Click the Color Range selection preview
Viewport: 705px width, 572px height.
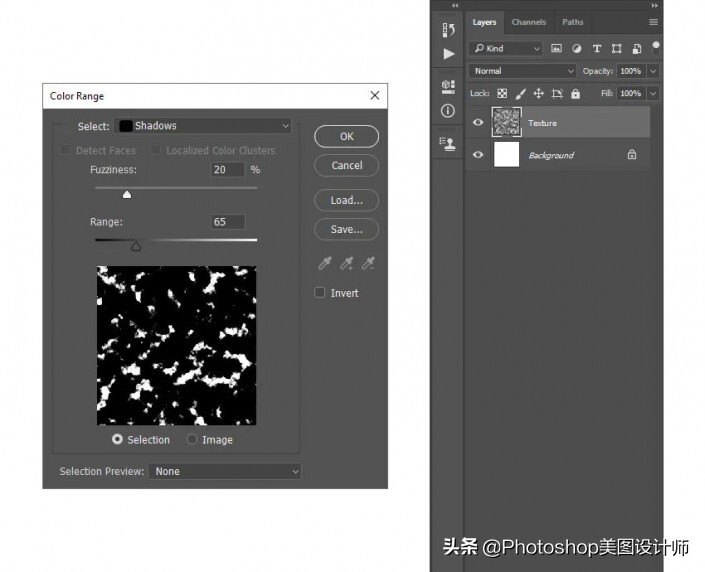click(176, 345)
